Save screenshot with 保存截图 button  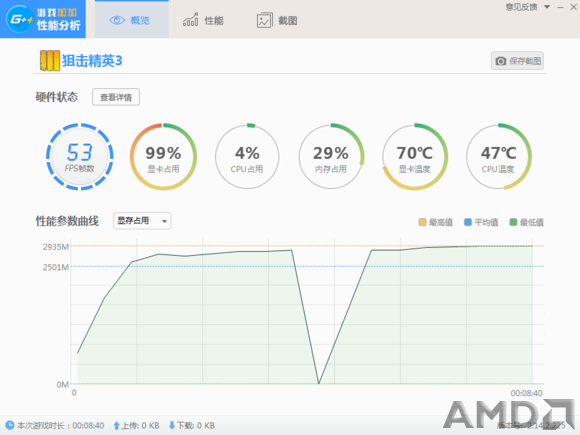pyautogui.click(x=517, y=61)
